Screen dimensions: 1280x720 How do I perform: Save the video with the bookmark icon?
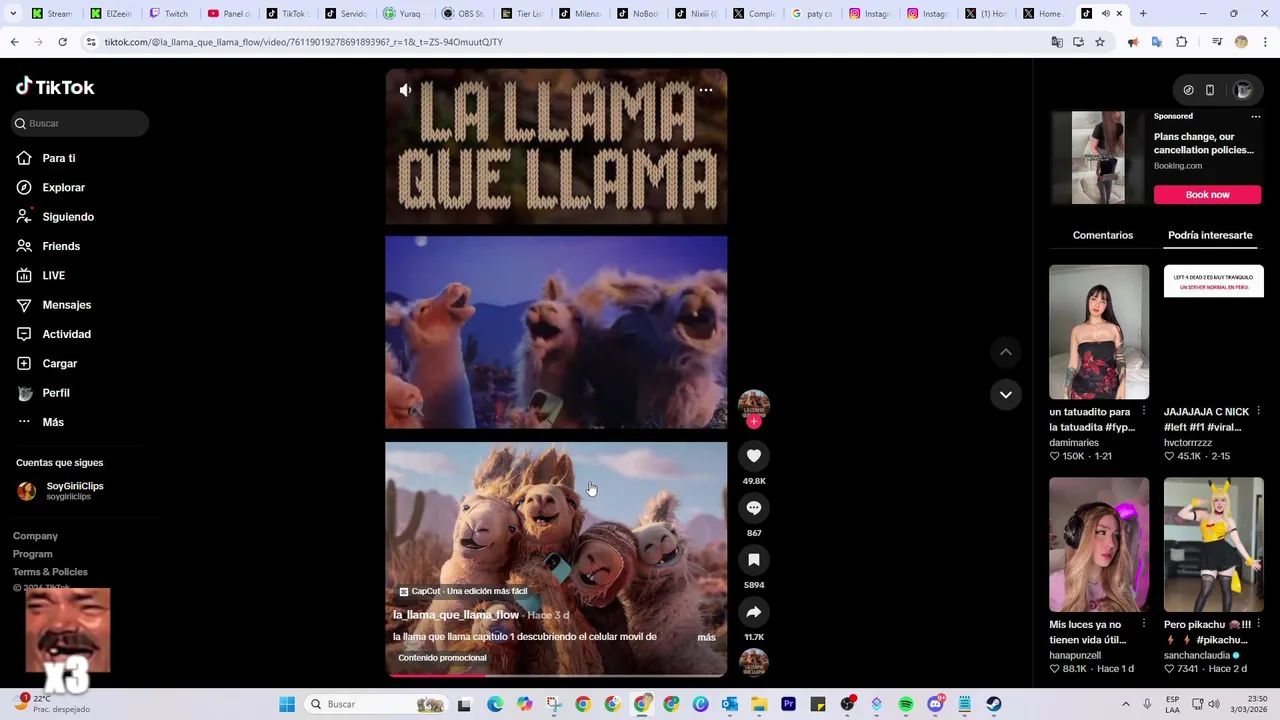(x=754, y=560)
